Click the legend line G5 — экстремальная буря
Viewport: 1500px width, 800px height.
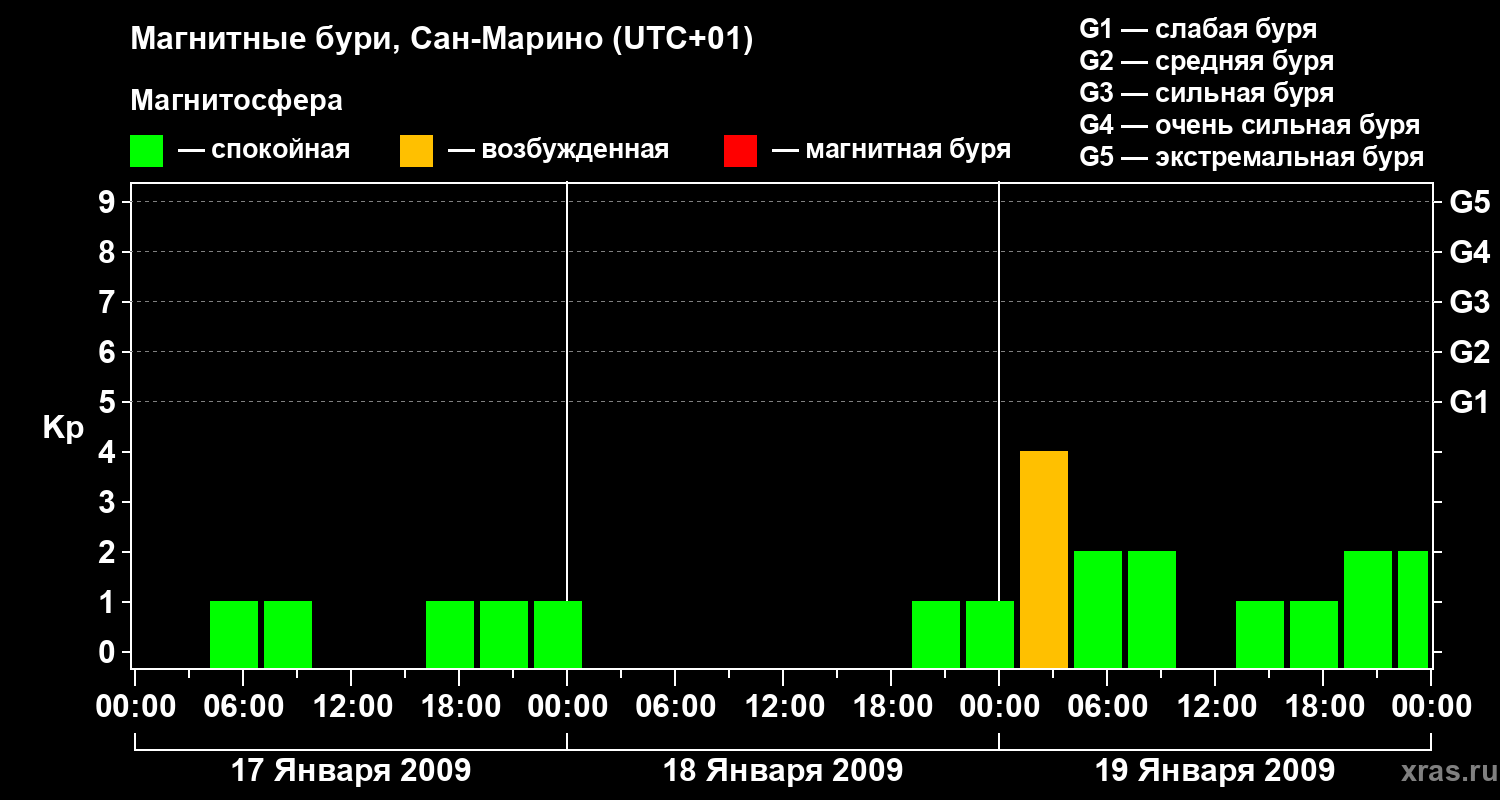coord(1252,157)
